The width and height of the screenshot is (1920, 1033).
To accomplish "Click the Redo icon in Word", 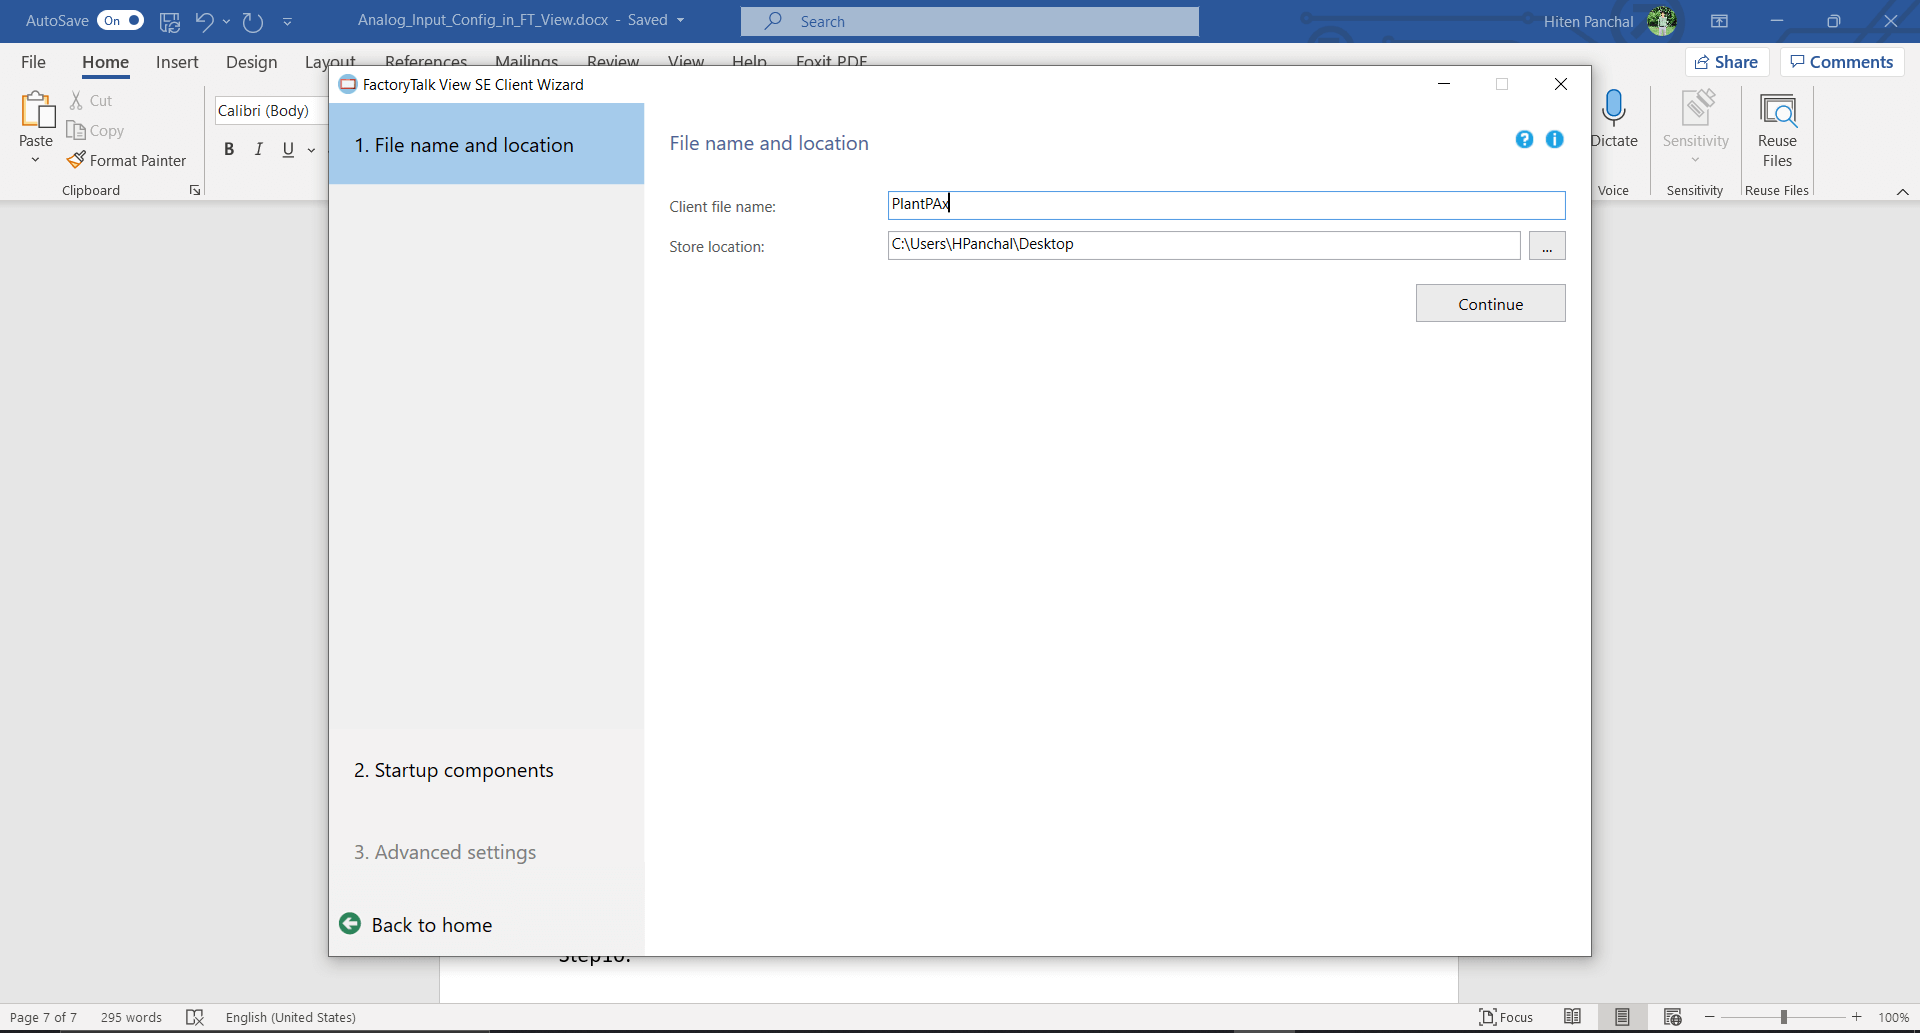I will [253, 21].
